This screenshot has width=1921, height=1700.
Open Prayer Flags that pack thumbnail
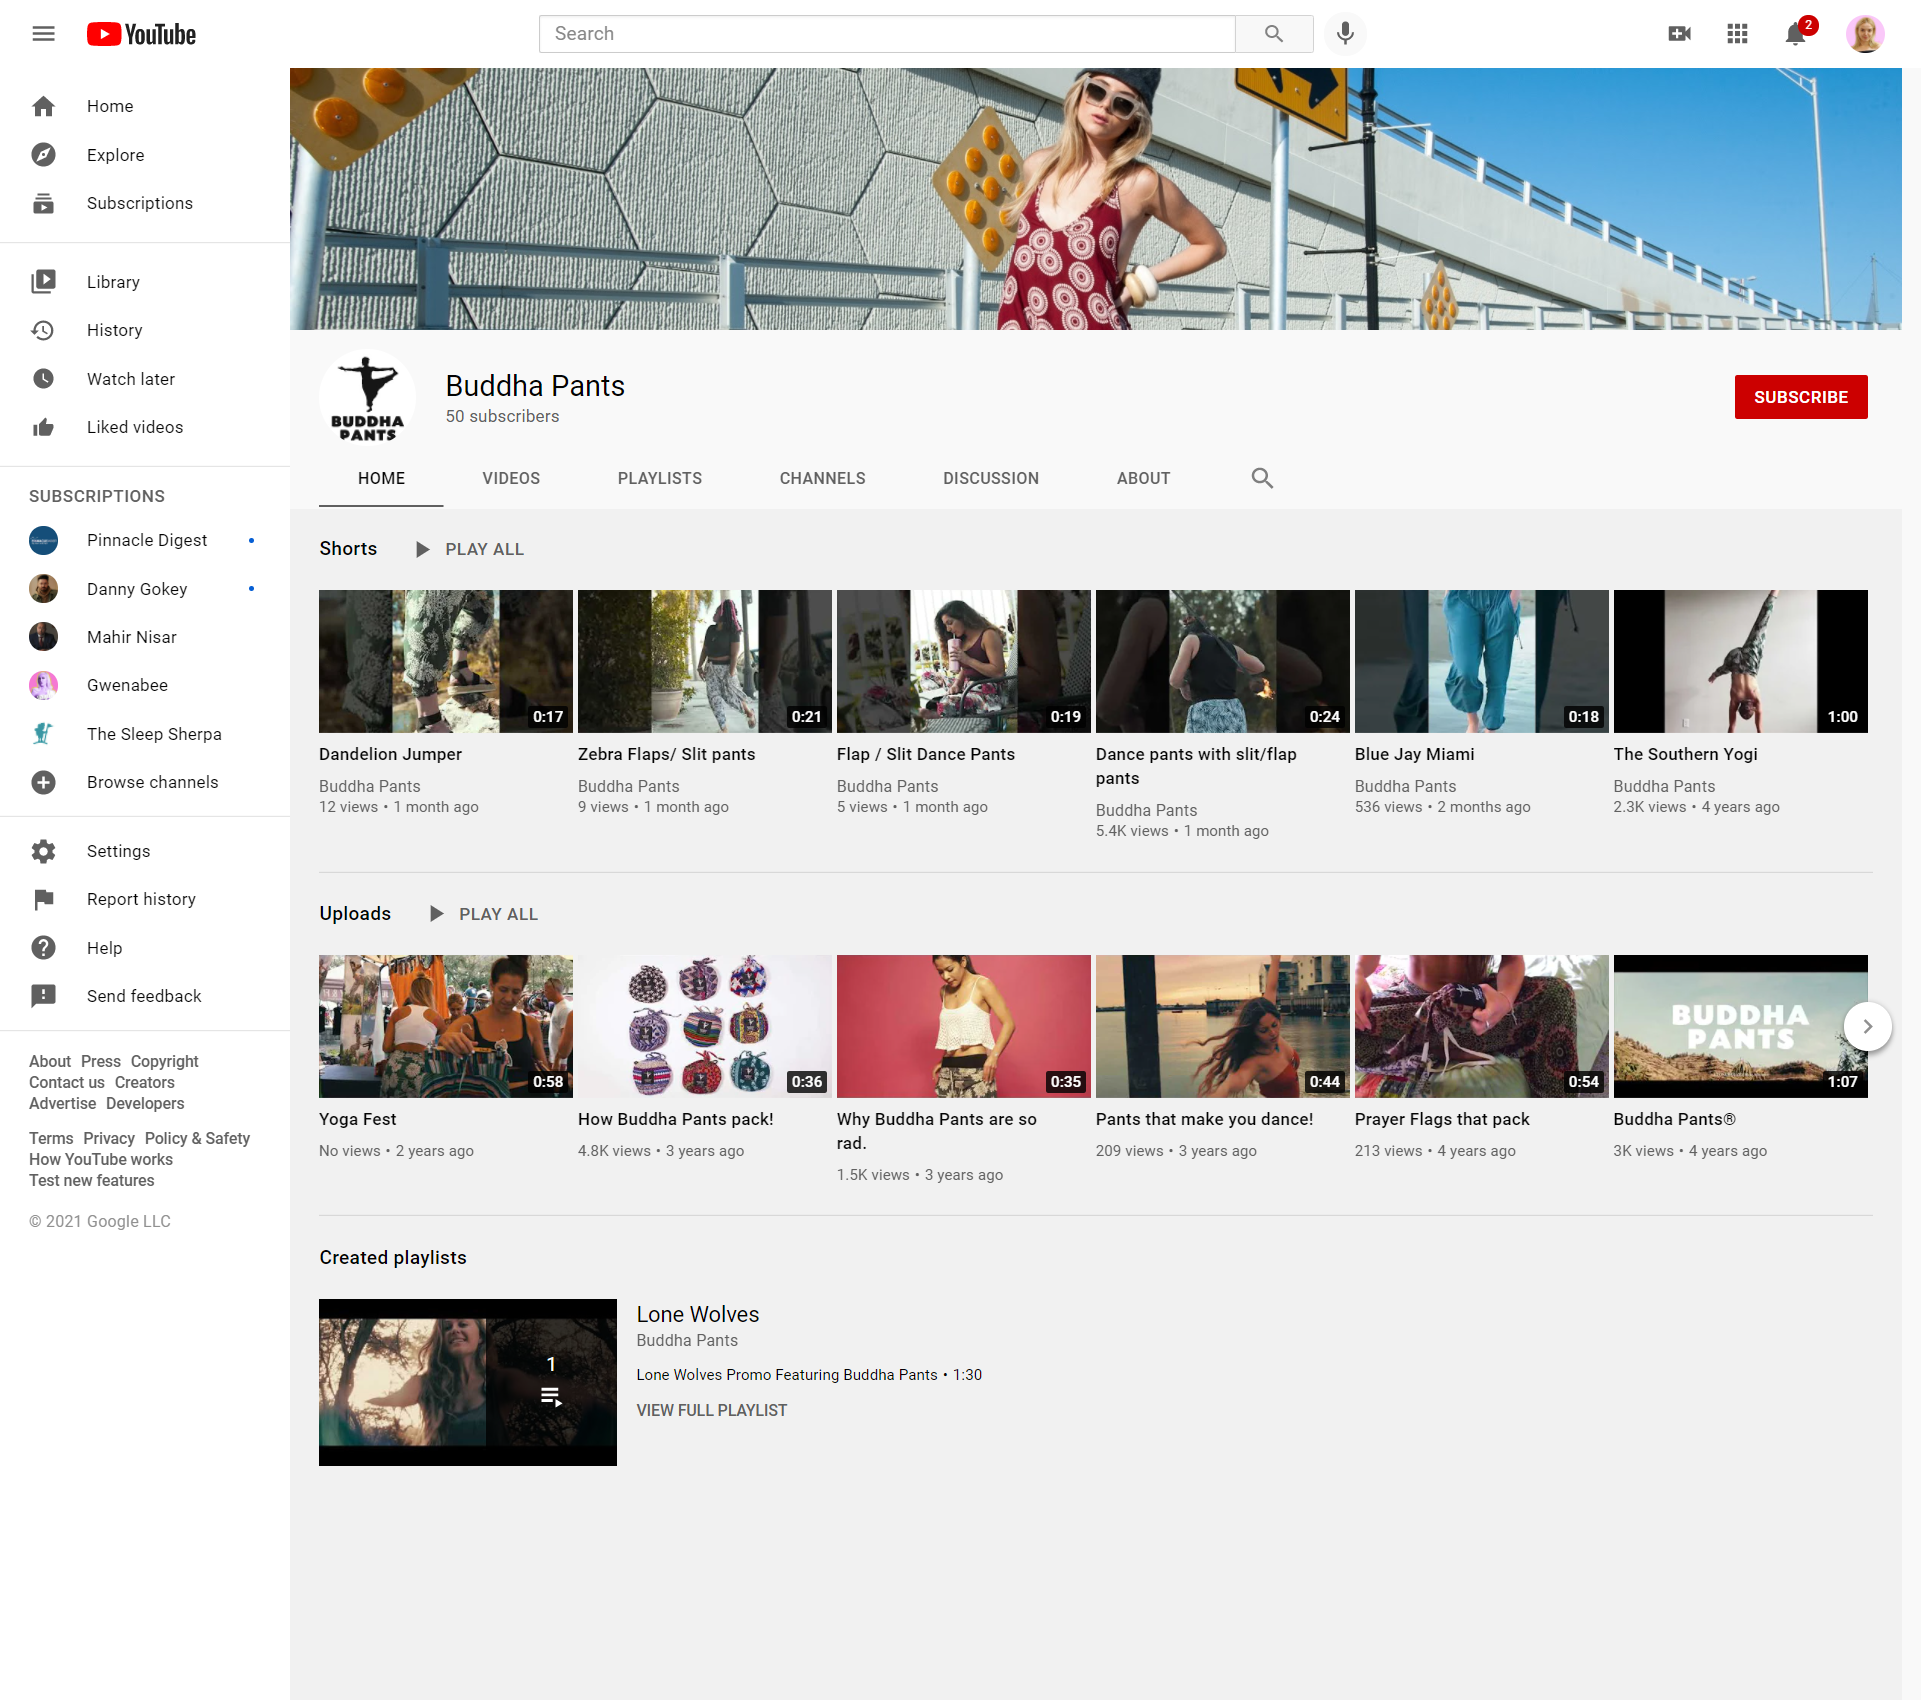1481,1026
